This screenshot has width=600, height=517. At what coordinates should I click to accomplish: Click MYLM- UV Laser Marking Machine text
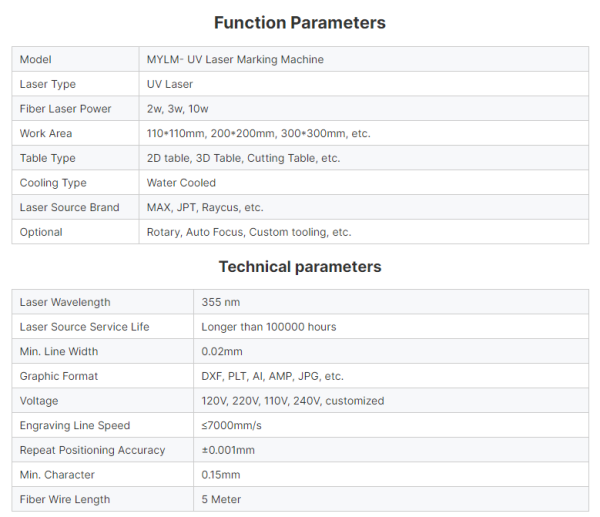235,59
